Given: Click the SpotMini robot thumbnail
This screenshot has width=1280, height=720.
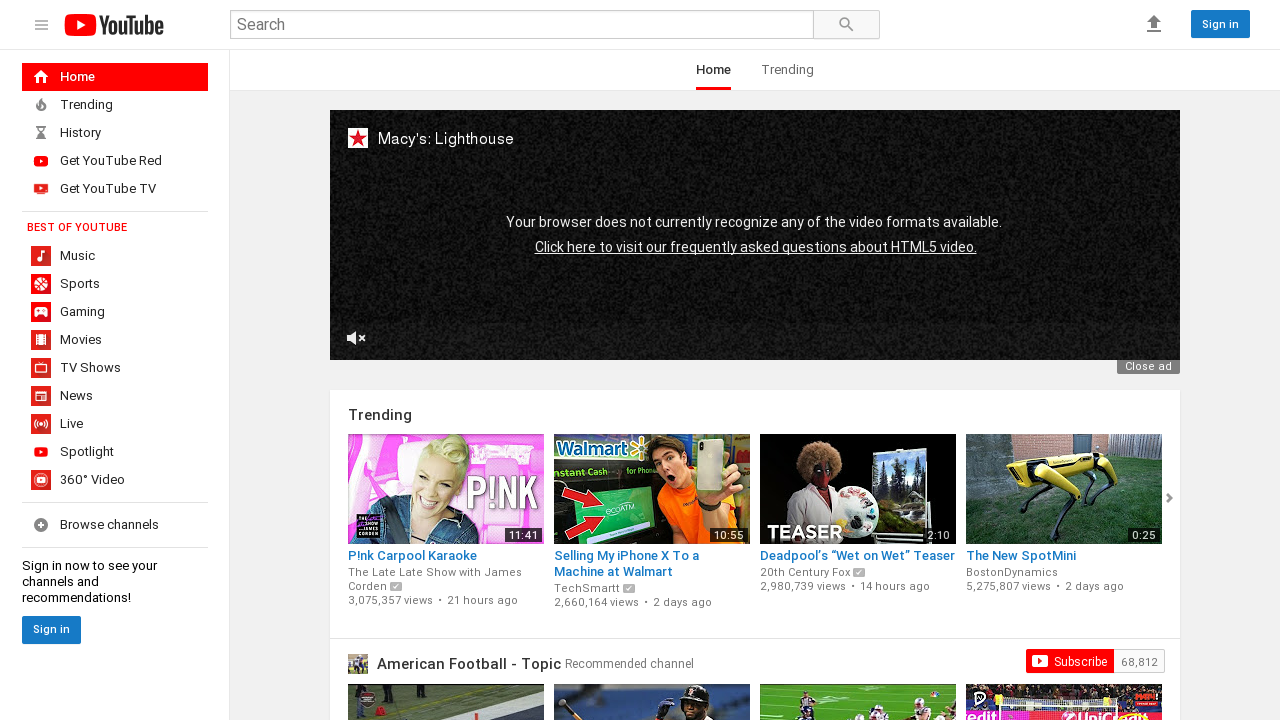Looking at the screenshot, I should click(x=1064, y=489).
